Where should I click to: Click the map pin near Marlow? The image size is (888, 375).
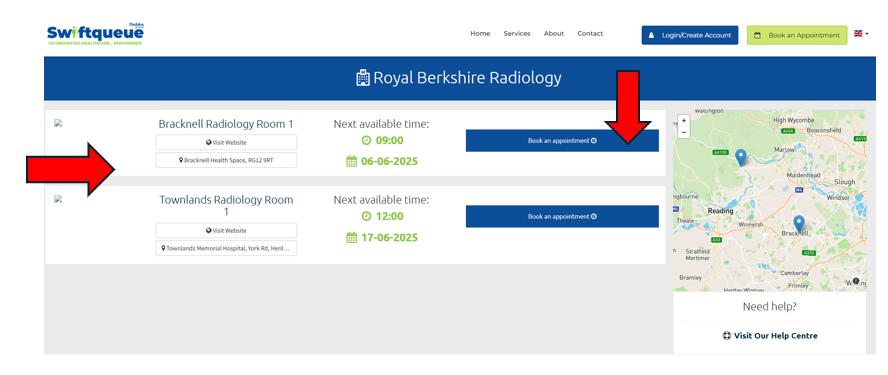(740, 157)
